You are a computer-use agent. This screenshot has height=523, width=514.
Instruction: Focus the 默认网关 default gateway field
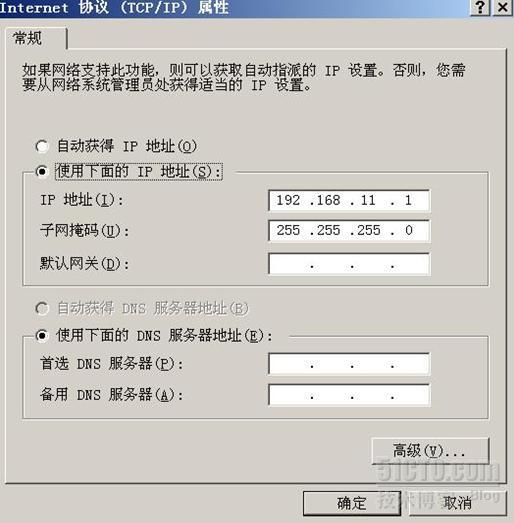click(349, 264)
